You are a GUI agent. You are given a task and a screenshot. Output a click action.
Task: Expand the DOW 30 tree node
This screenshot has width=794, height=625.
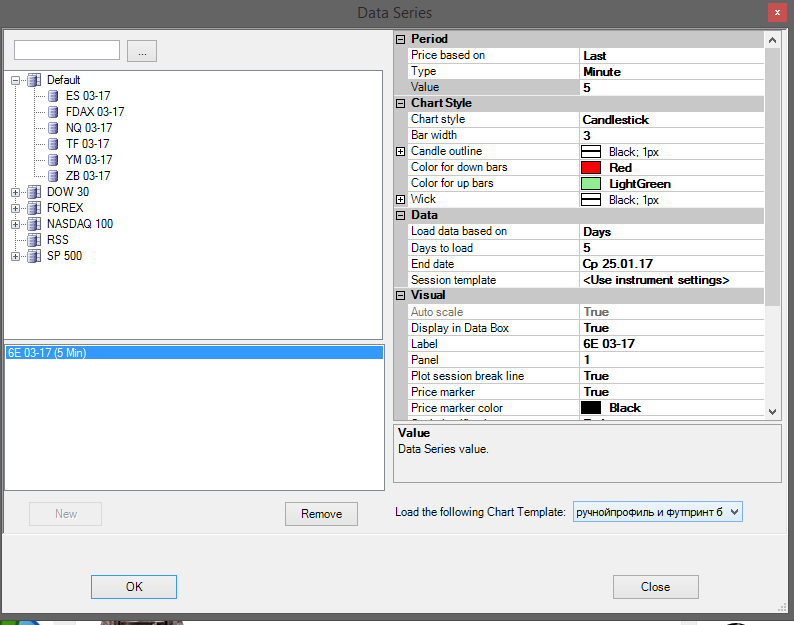16,192
